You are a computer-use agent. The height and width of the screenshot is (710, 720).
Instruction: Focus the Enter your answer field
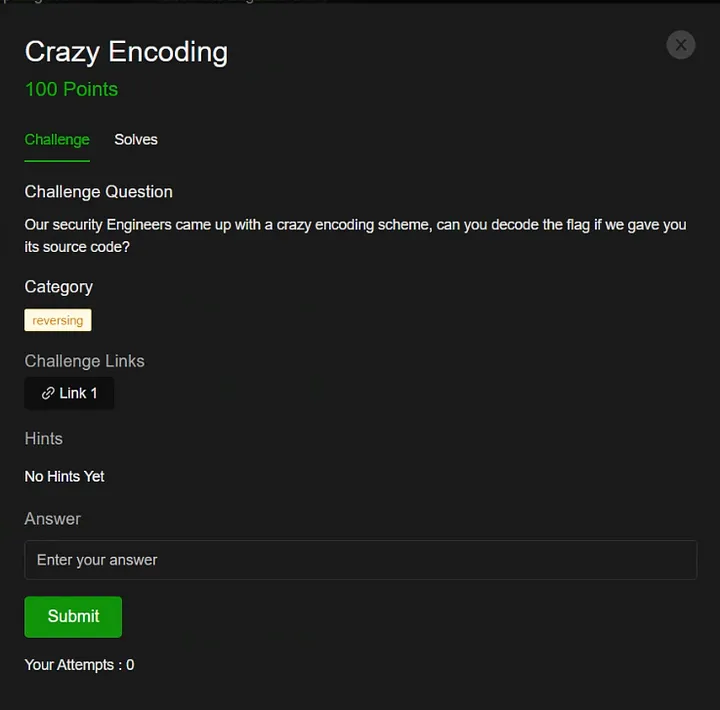point(360,560)
